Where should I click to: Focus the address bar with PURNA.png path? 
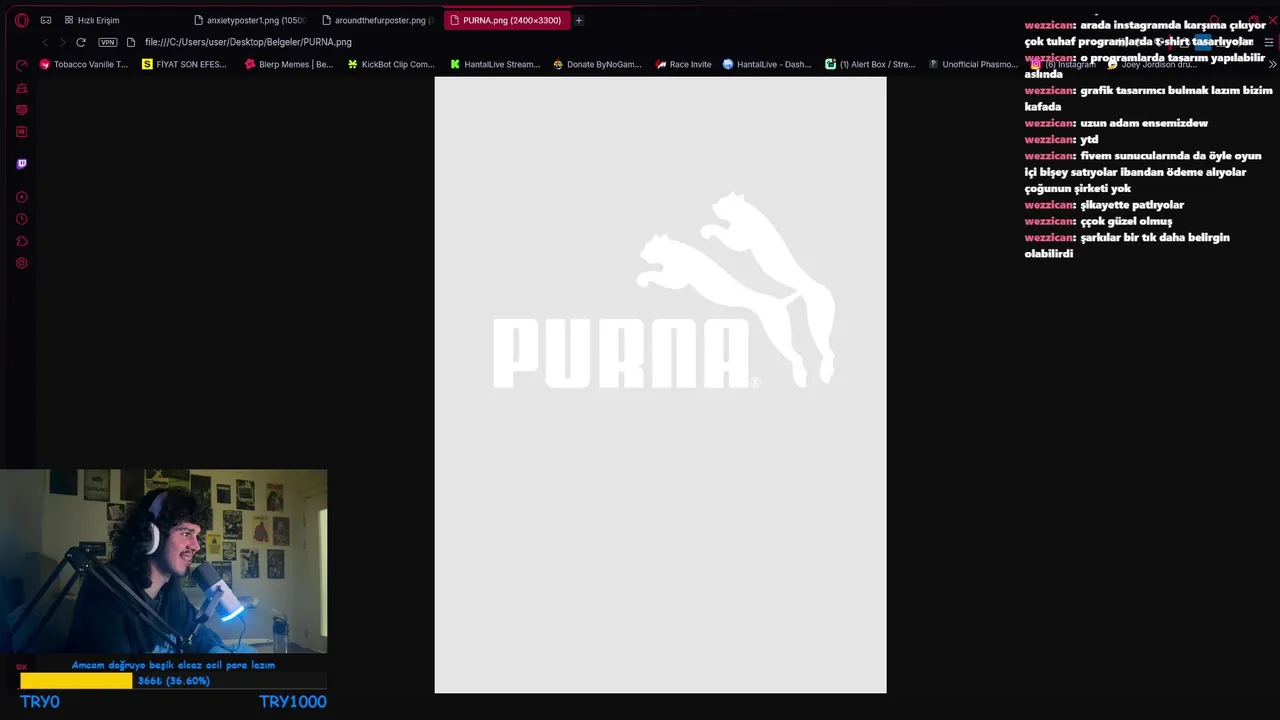[248, 42]
